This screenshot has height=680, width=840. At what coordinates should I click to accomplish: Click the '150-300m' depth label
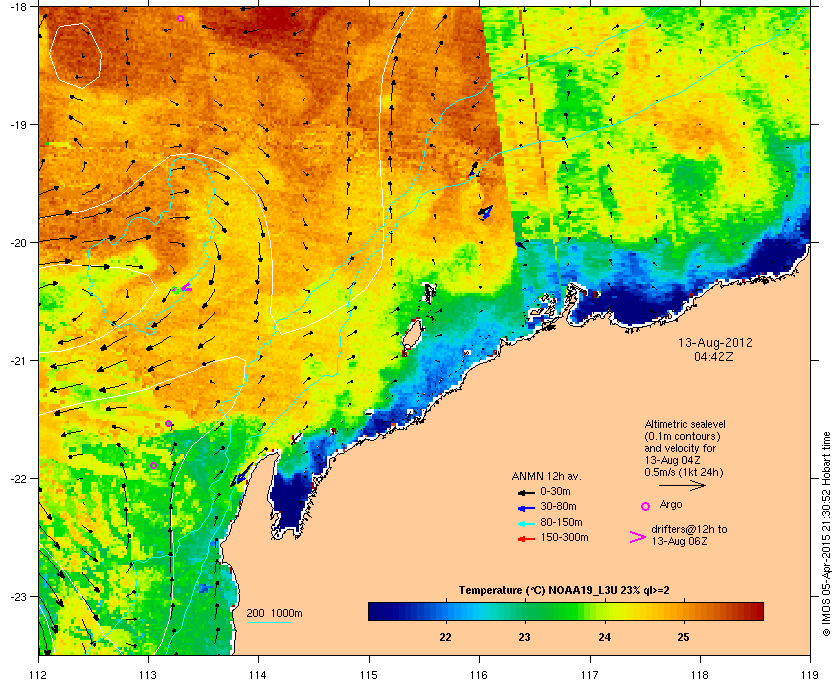click(x=564, y=537)
